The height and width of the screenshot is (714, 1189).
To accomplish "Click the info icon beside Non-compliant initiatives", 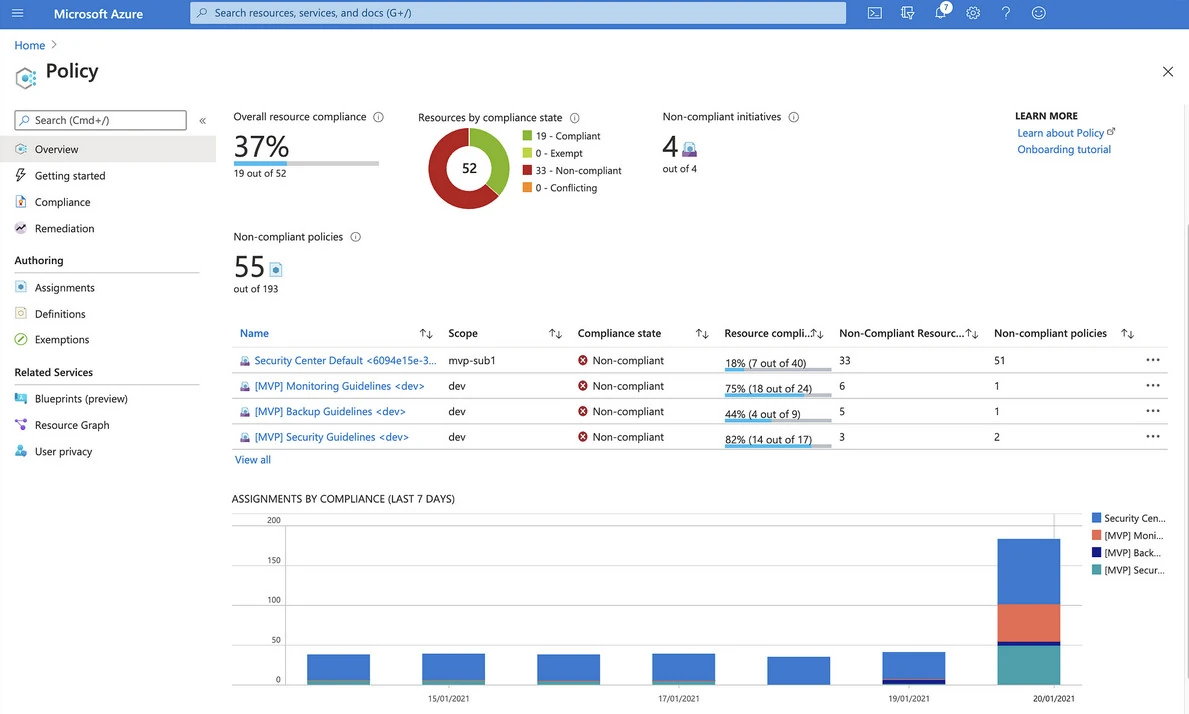I will click(794, 117).
